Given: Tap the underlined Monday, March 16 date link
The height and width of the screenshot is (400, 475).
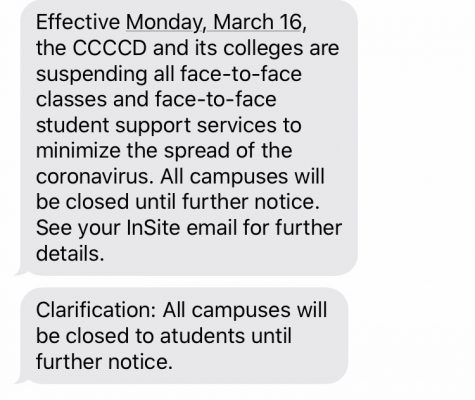Looking at the screenshot, I should point(213,22).
